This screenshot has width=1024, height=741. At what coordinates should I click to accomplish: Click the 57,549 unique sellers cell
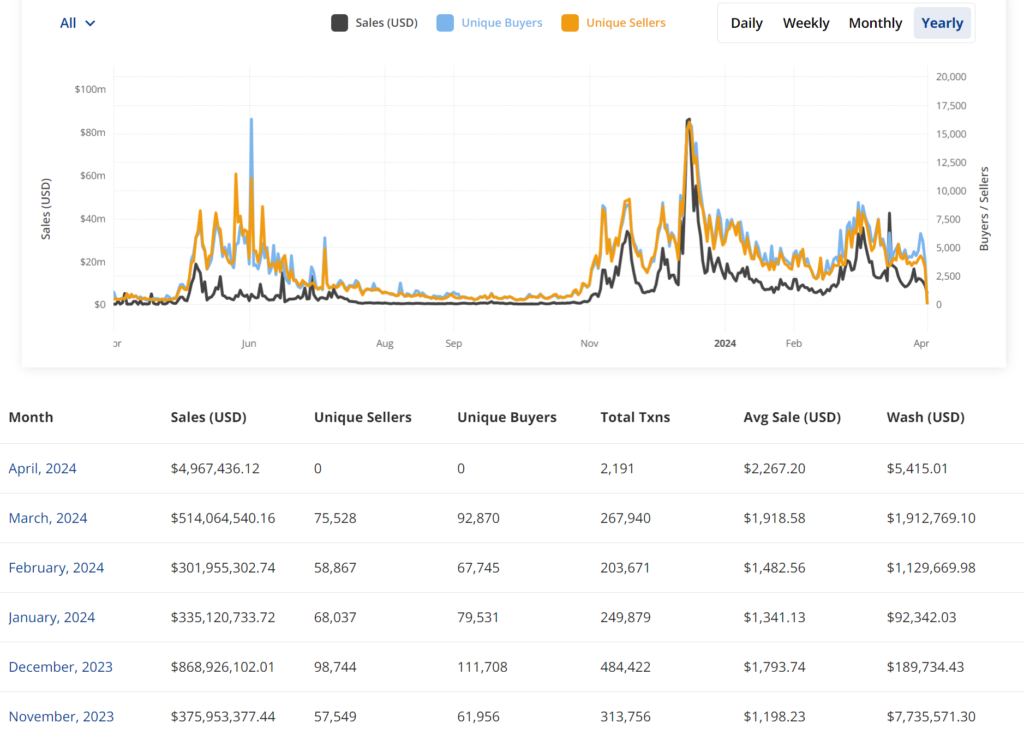(335, 716)
